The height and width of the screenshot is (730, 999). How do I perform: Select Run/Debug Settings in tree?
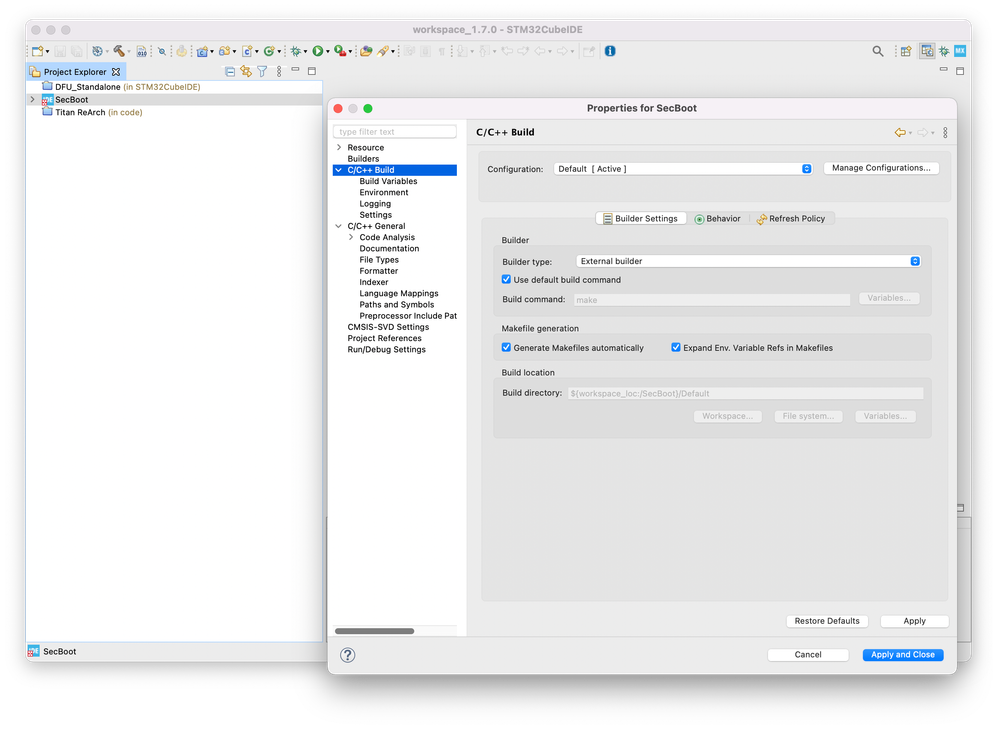(x=386, y=350)
